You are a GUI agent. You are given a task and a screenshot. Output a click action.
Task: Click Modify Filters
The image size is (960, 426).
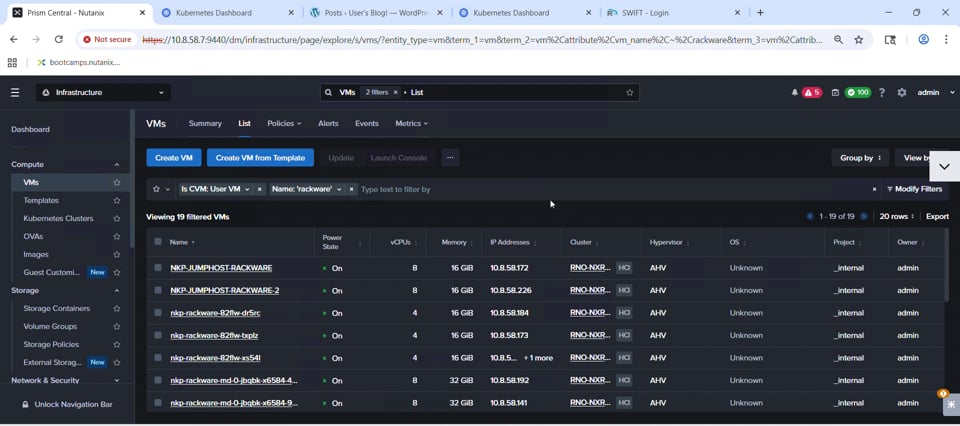[915, 189]
